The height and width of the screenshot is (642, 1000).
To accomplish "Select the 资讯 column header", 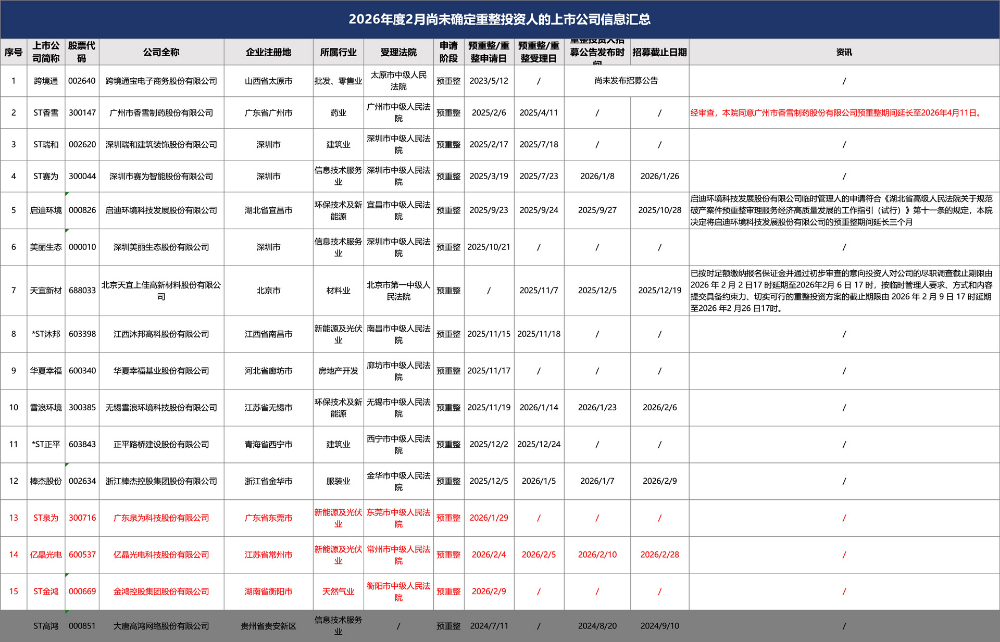I will 843,52.
